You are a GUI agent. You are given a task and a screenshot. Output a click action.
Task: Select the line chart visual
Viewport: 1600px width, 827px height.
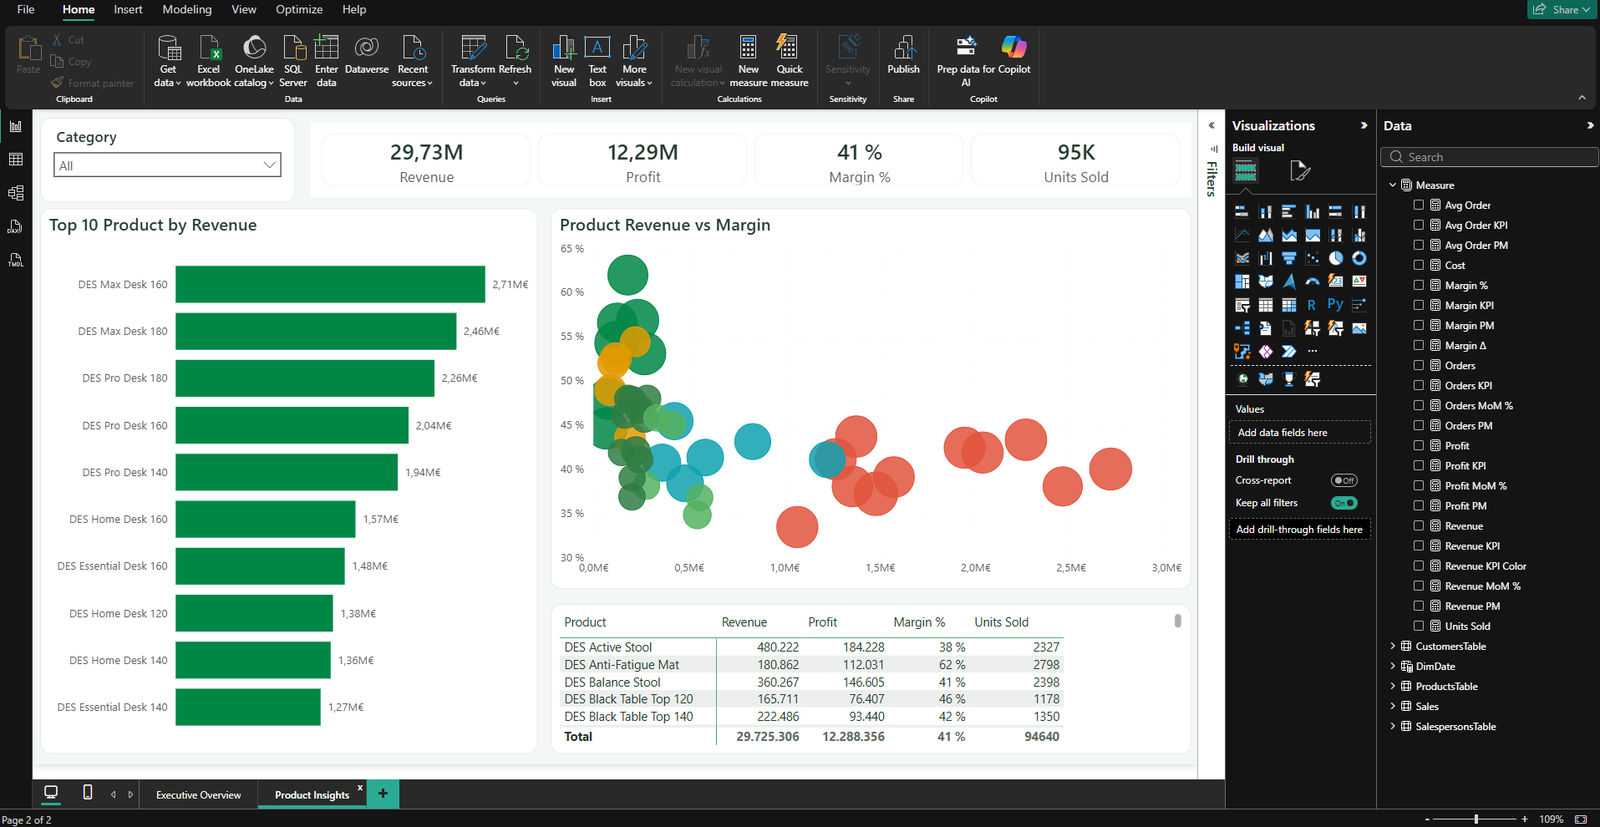pyautogui.click(x=1242, y=235)
